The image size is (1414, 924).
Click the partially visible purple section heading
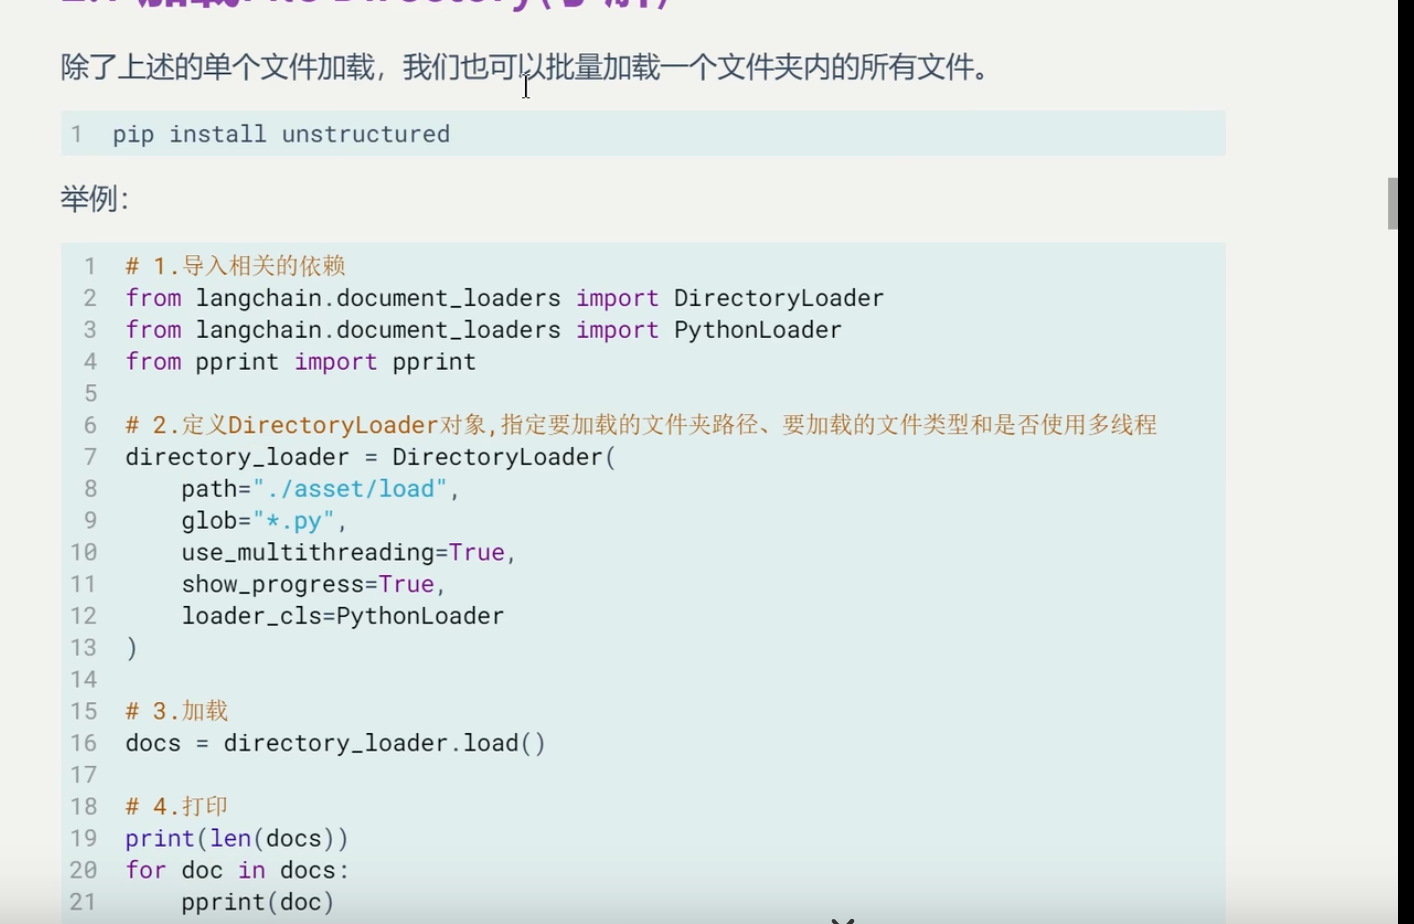pyautogui.click(x=365, y=4)
